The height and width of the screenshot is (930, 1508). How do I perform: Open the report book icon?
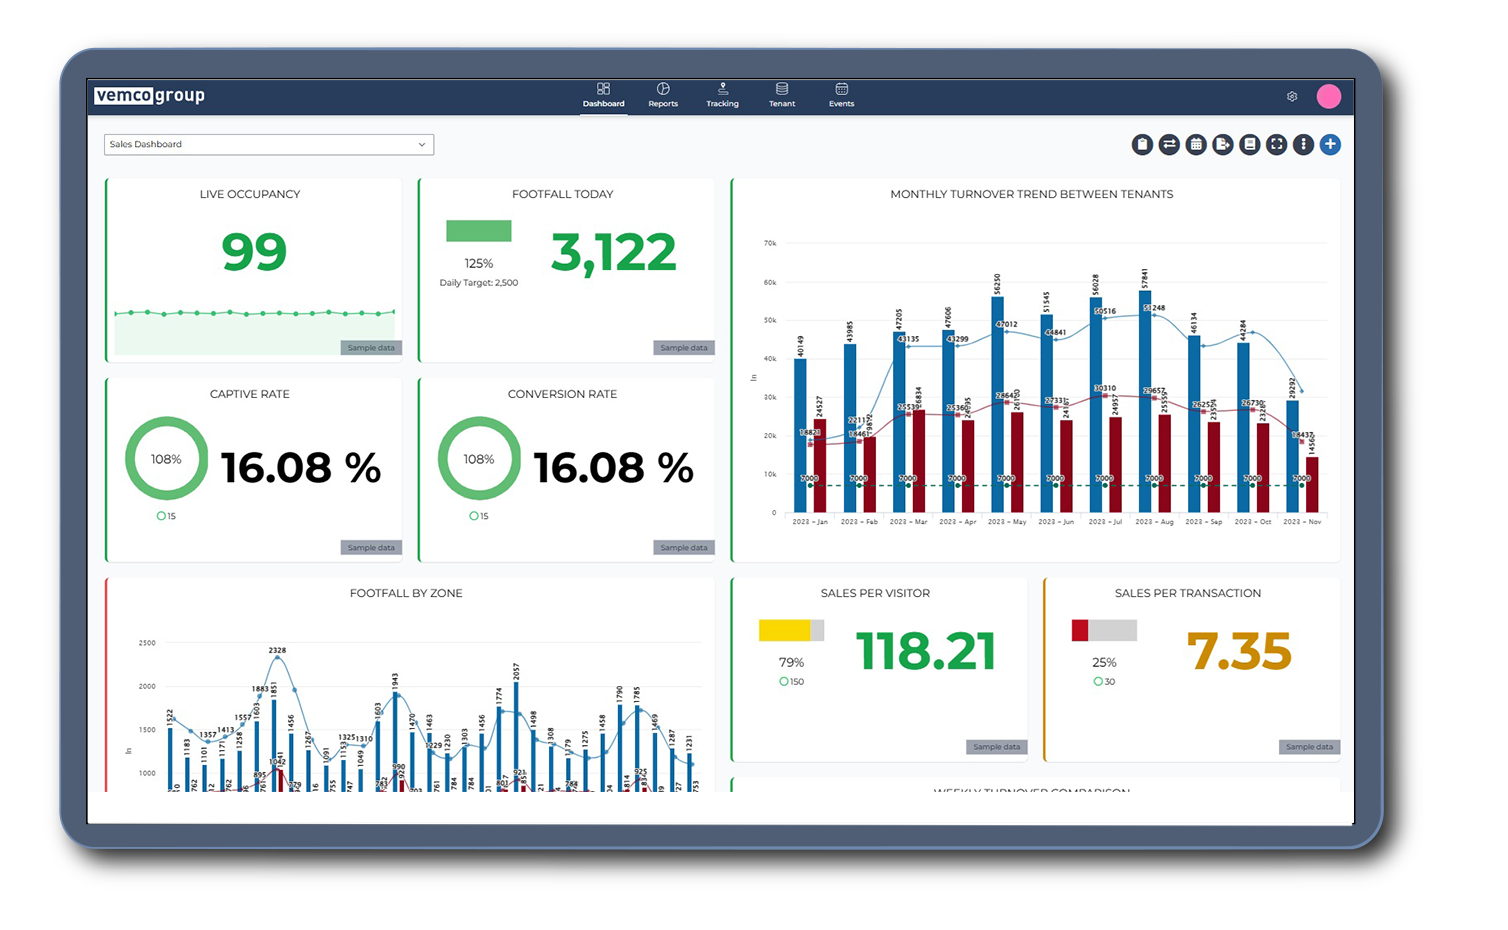(1249, 144)
